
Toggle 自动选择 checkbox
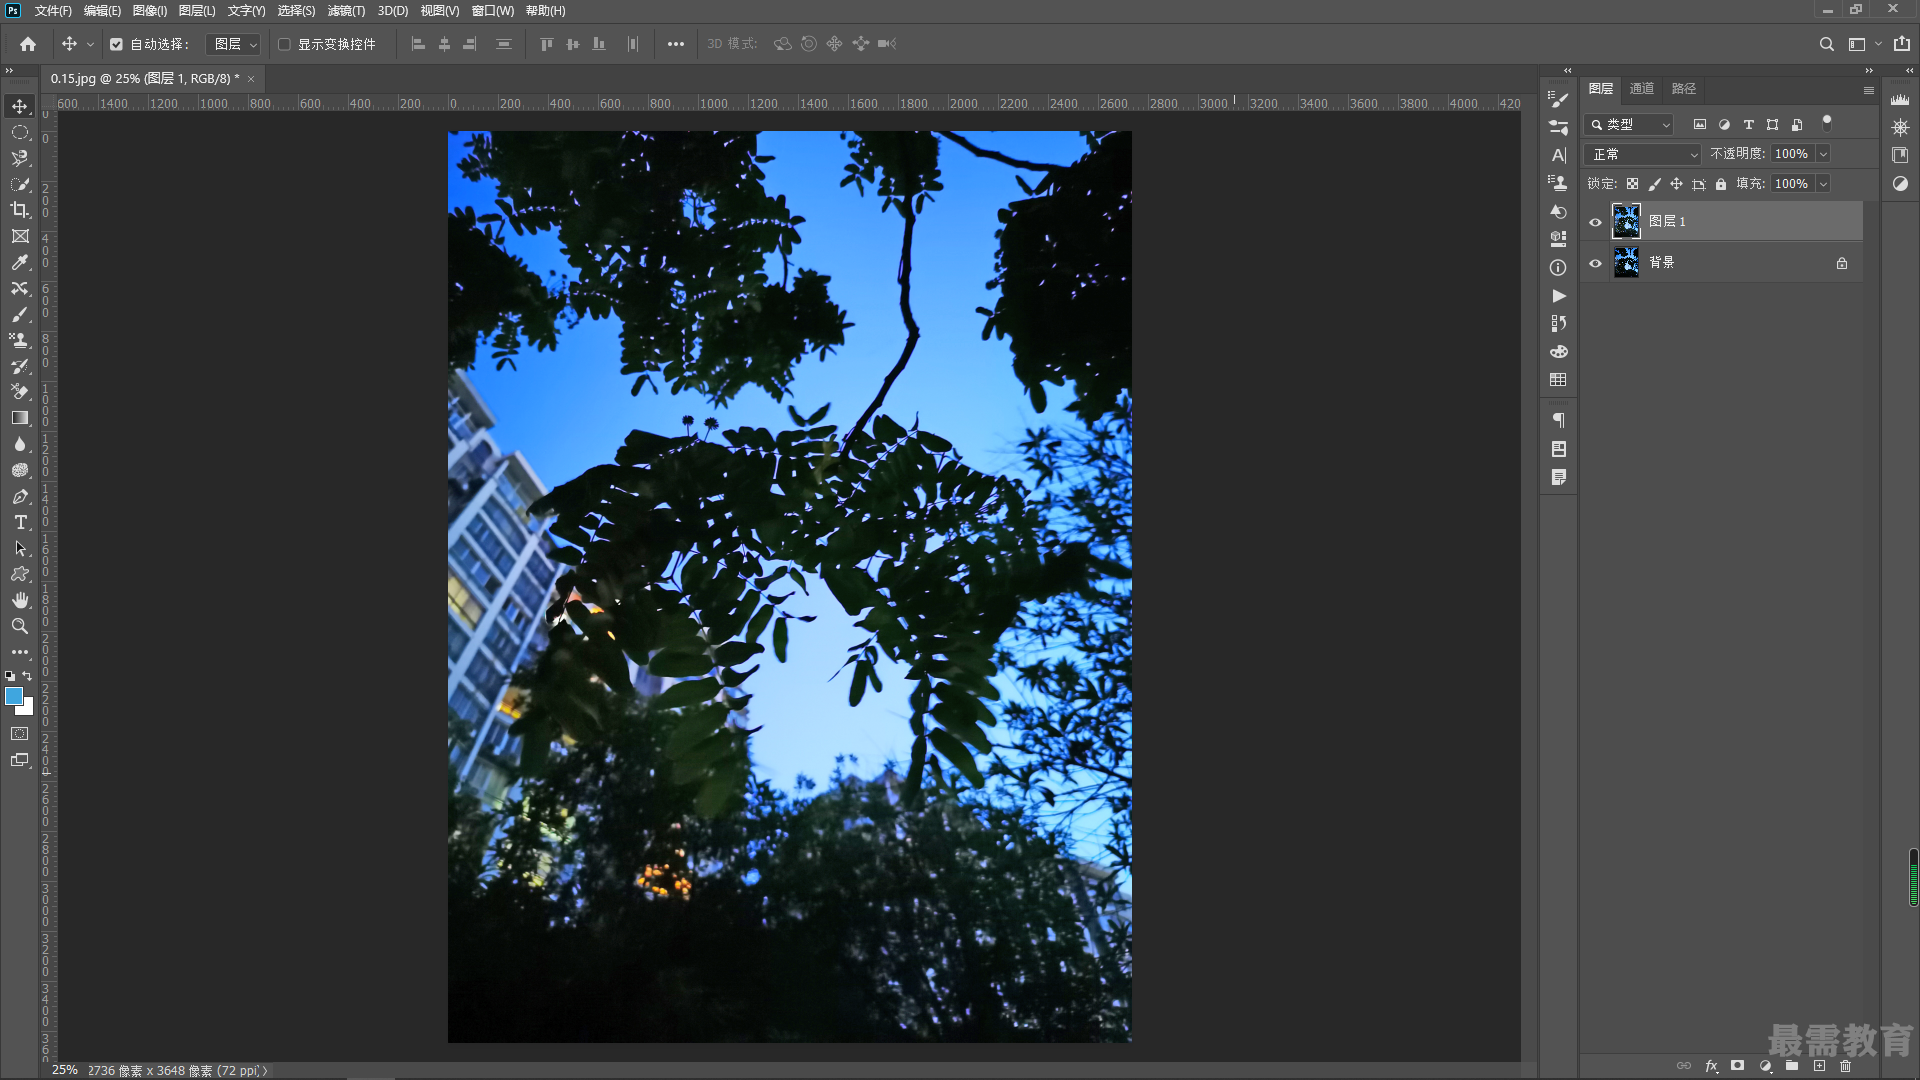pos(116,44)
